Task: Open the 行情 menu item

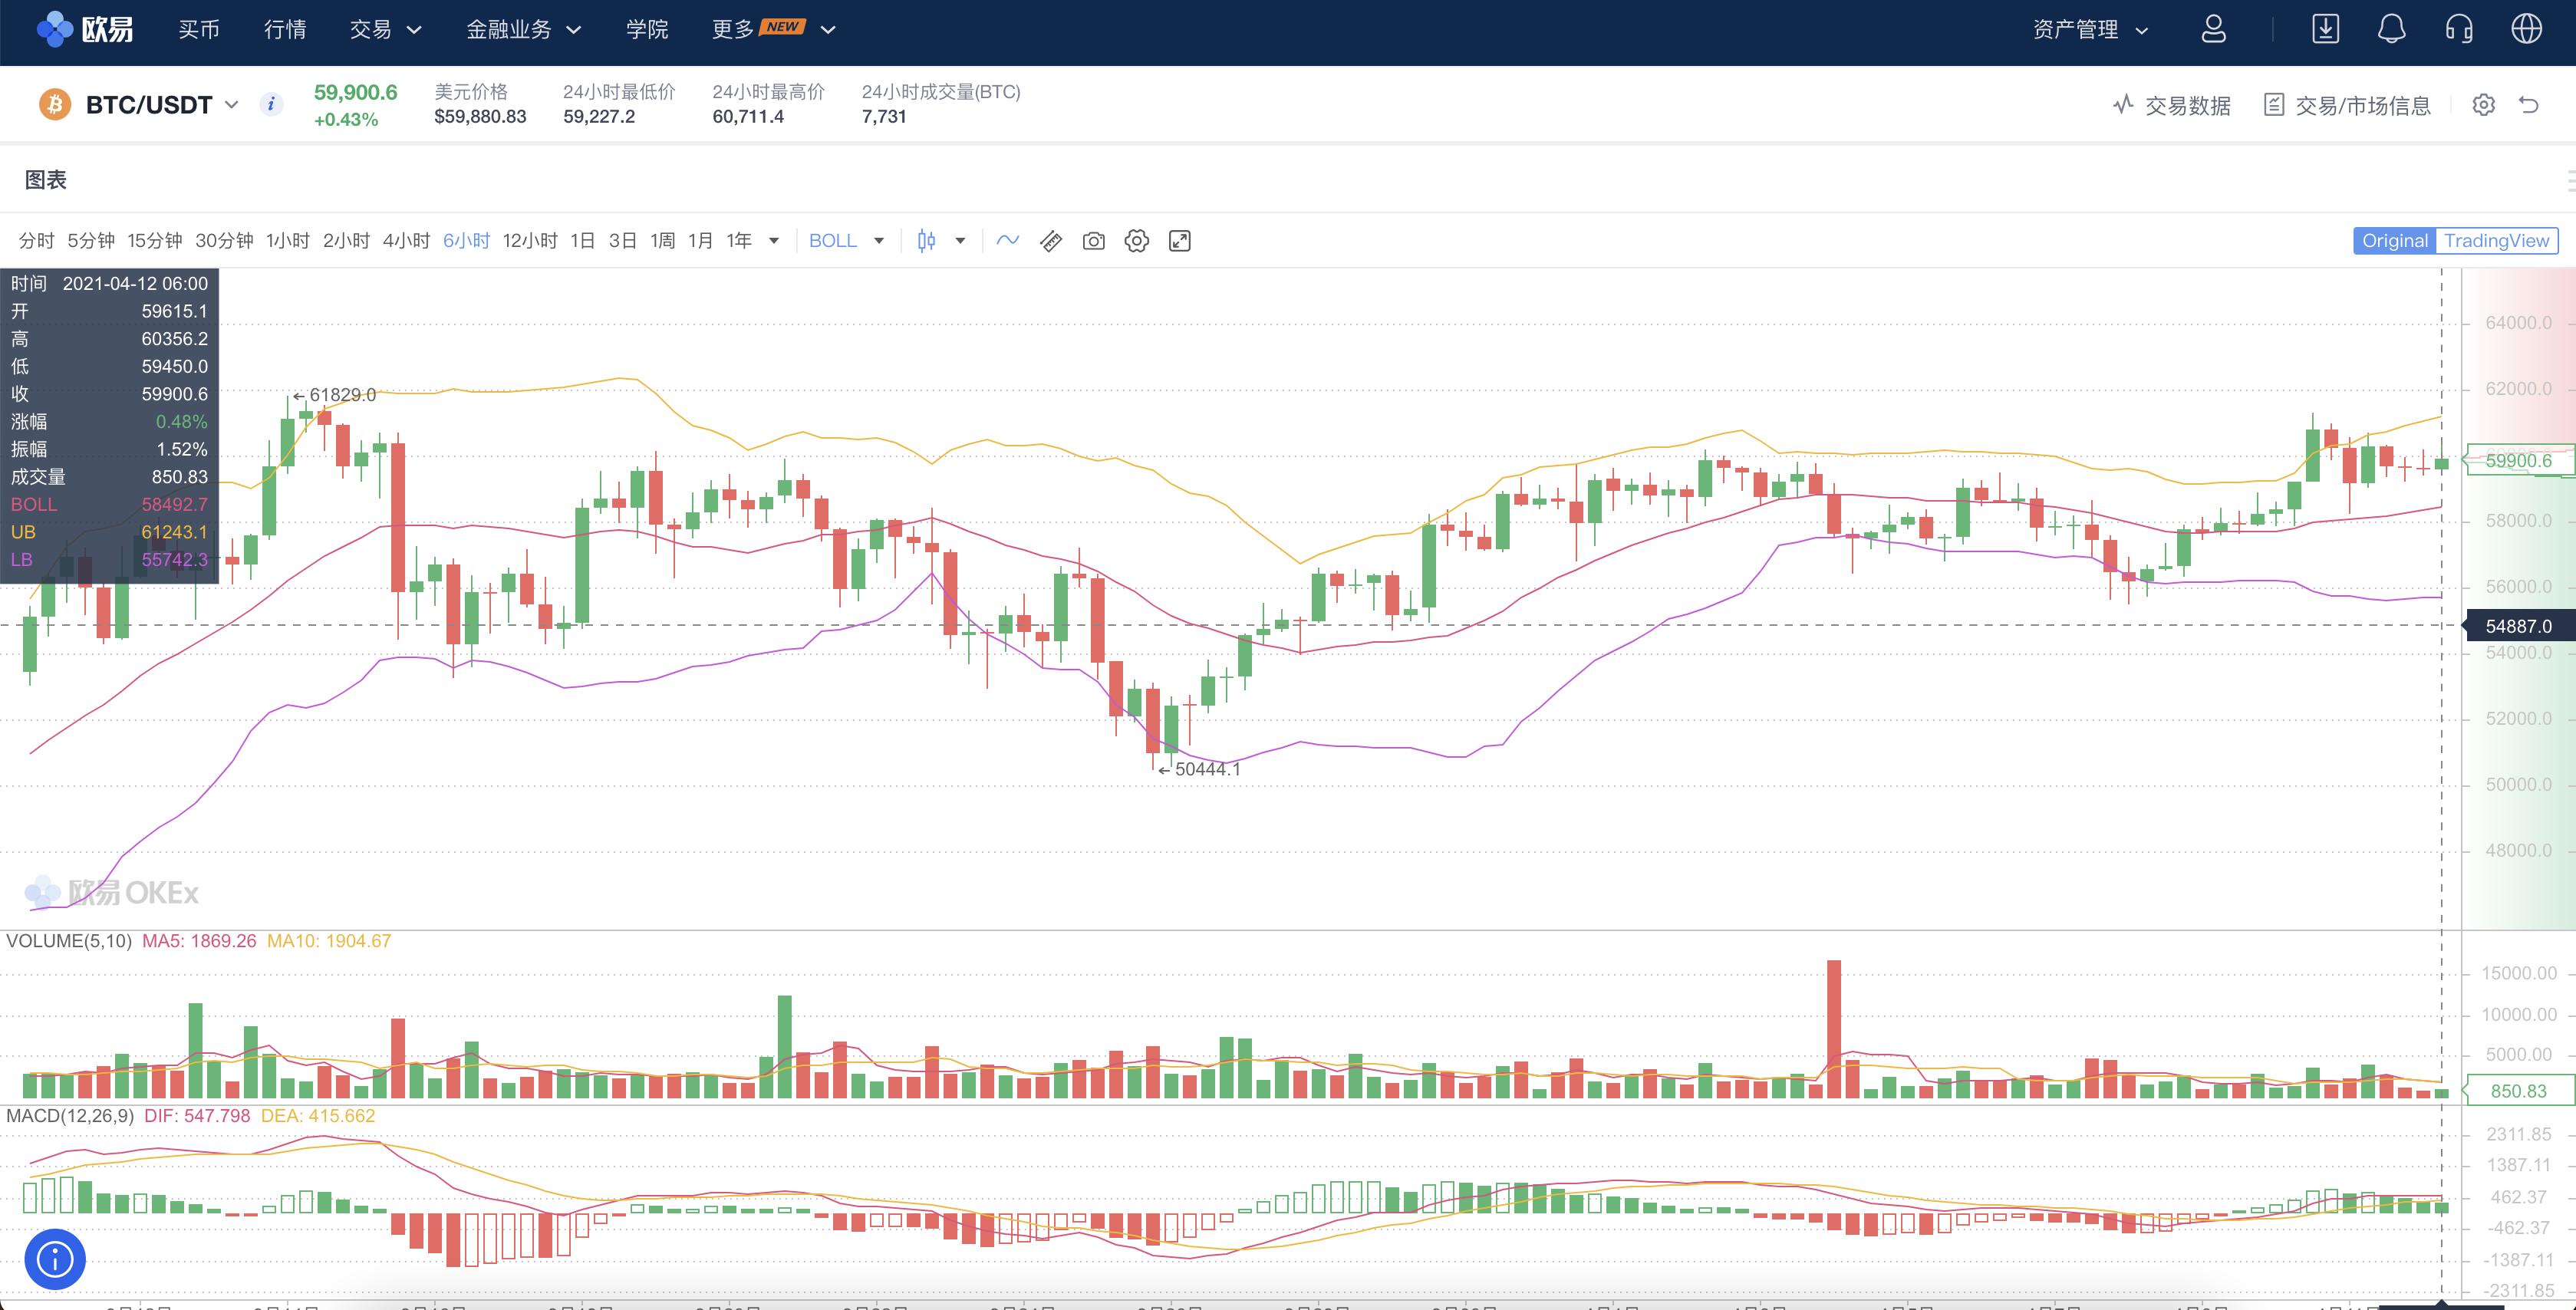Action: 285,29
